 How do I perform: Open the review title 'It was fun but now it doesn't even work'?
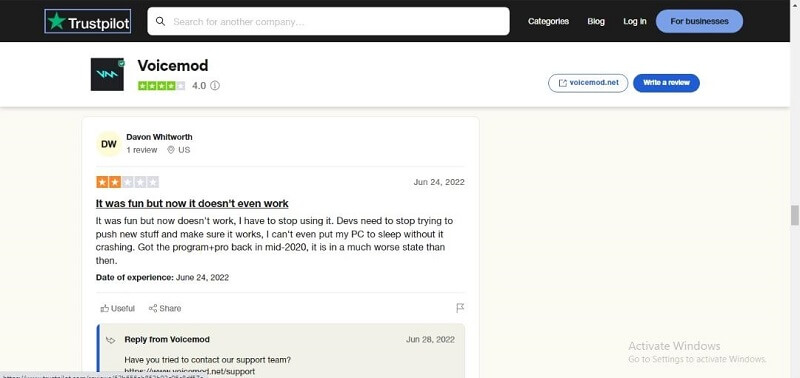[x=192, y=204]
